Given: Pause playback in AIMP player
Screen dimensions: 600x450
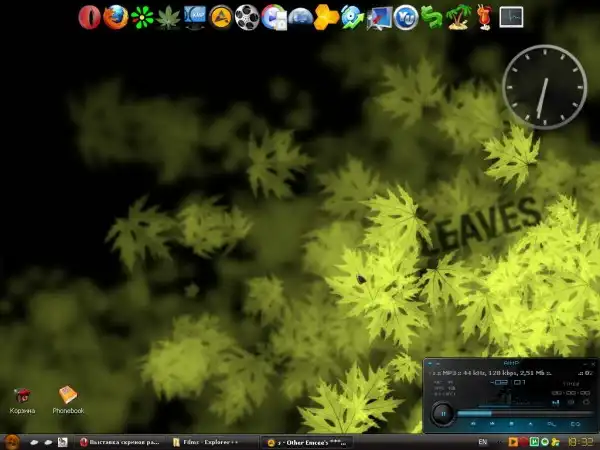Looking at the screenshot, I should point(441,413).
